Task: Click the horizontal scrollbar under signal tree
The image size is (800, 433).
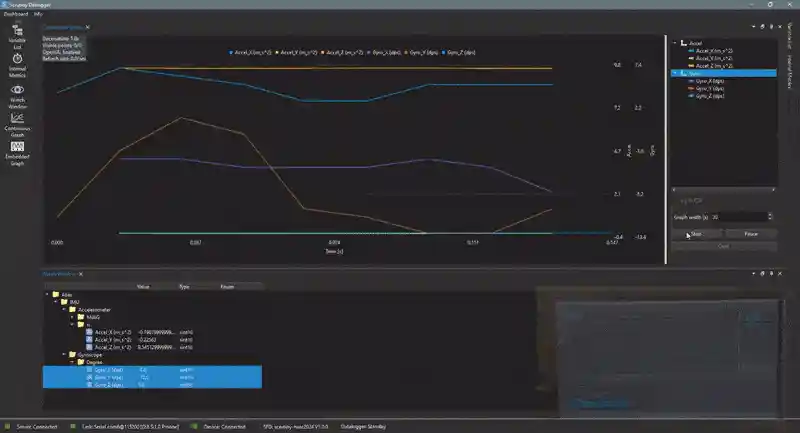Action: click(723, 190)
